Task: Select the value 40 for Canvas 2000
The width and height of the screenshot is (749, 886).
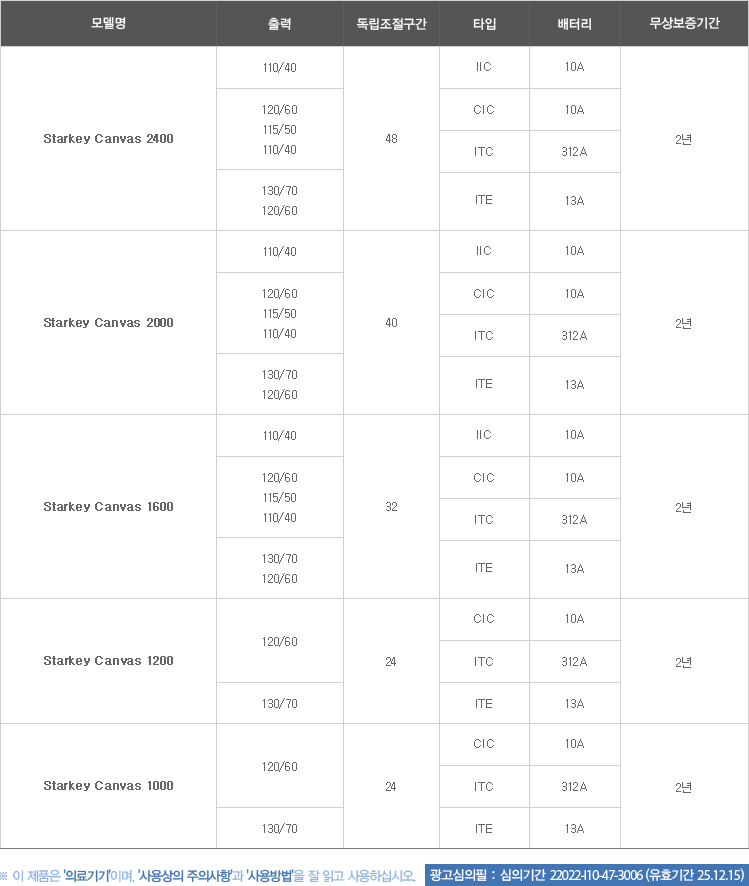Action: (391, 323)
